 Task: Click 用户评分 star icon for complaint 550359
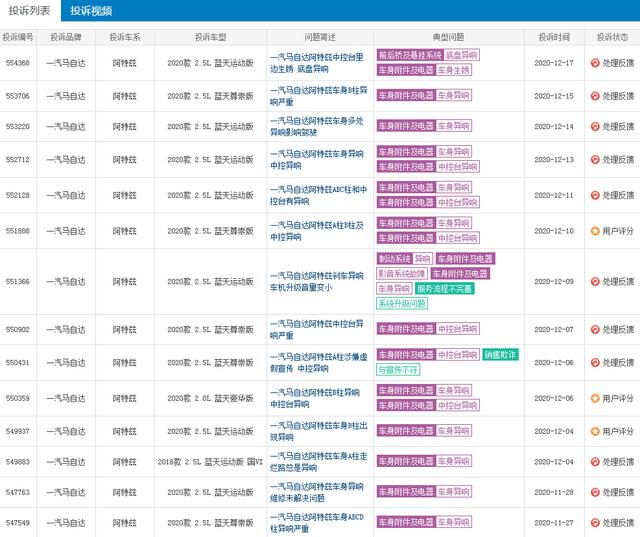(x=595, y=398)
